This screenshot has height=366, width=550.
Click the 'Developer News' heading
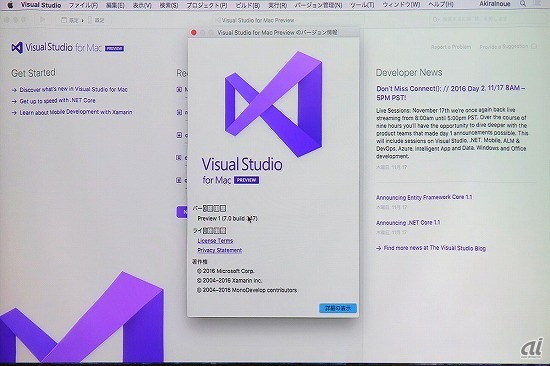point(409,73)
